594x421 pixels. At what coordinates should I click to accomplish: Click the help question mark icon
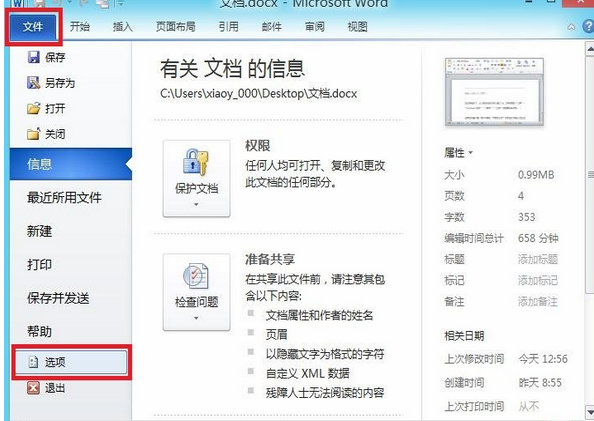pyautogui.click(x=588, y=27)
